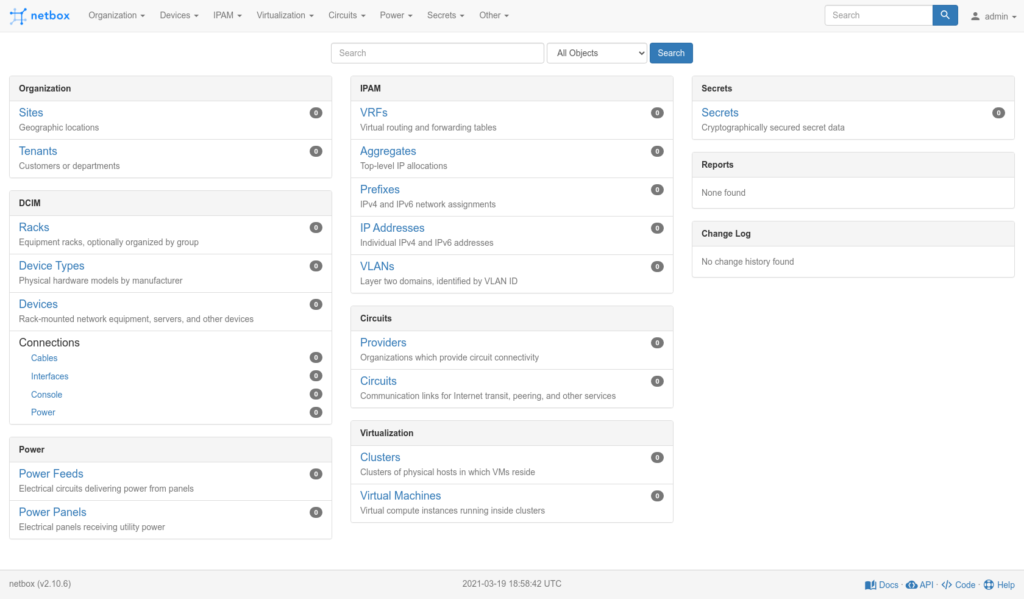The height and width of the screenshot is (599, 1024).
Task: Click the main search input field
Action: 437,53
